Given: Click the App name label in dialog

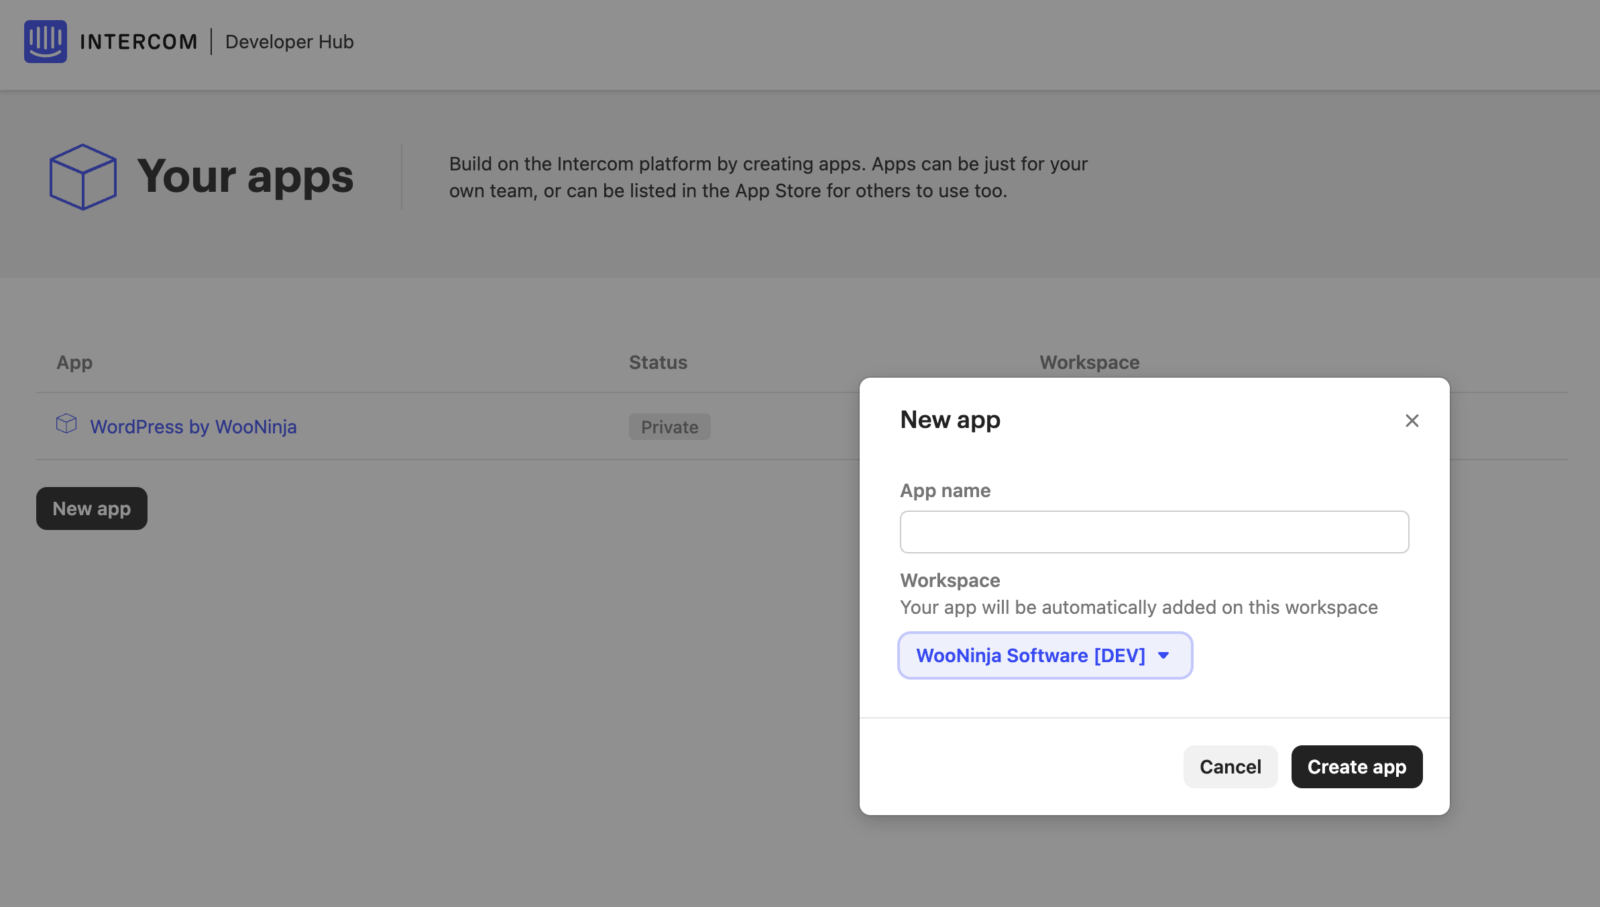Looking at the screenshot, I should 945,491.
